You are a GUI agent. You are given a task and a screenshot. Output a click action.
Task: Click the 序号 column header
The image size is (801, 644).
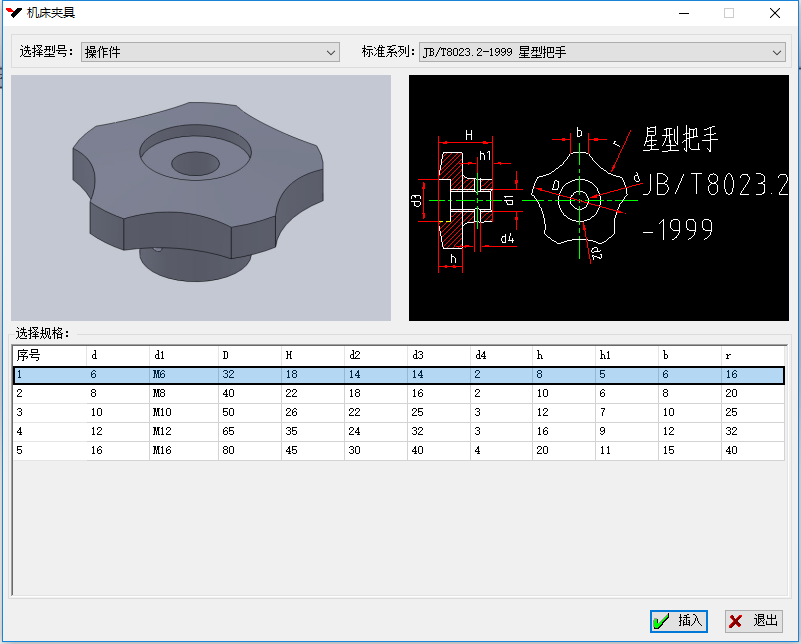pyautogui.click(x=48, y=355)
